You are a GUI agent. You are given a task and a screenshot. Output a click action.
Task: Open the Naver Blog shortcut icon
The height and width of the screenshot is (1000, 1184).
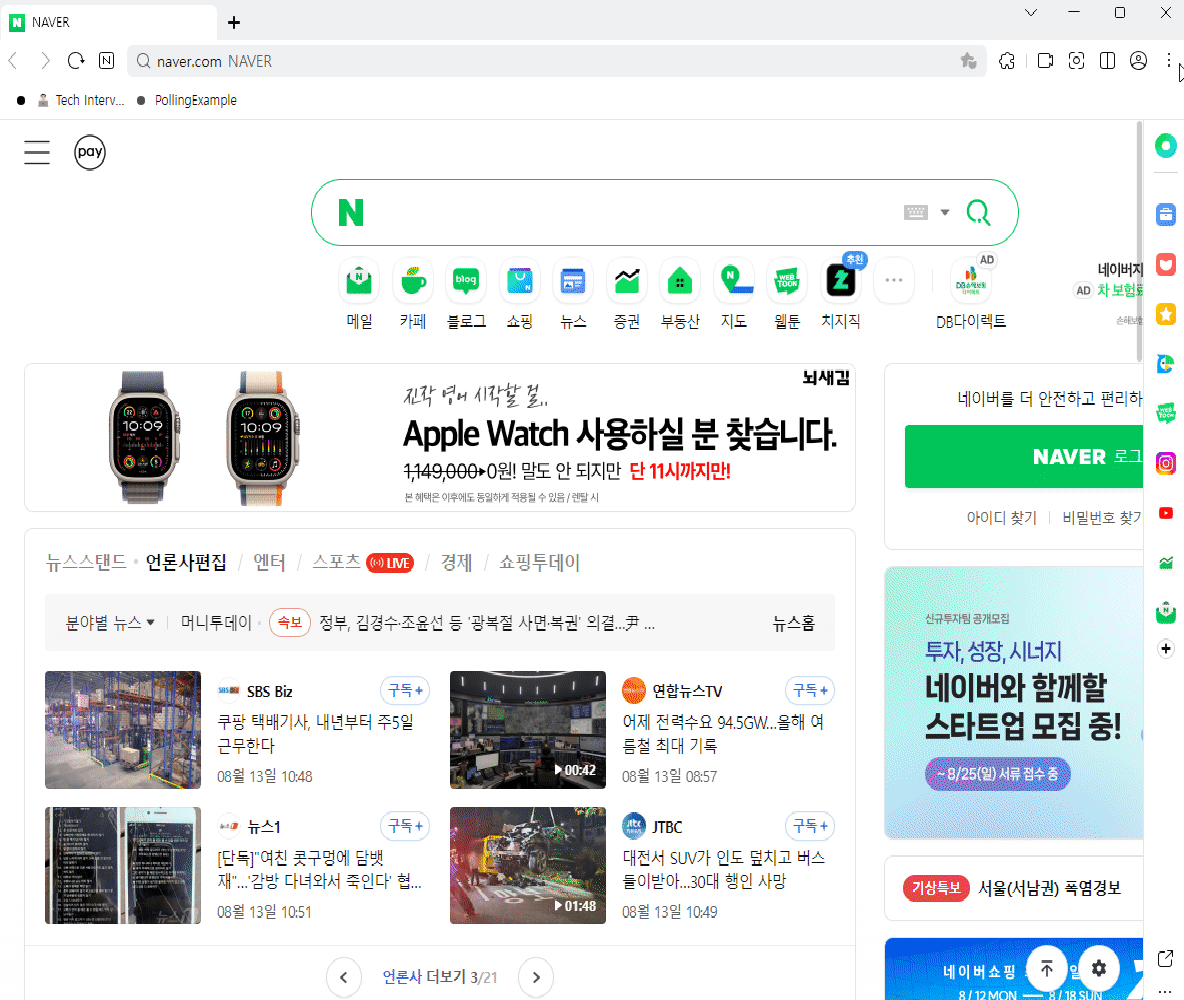click(x=466, y=282)
